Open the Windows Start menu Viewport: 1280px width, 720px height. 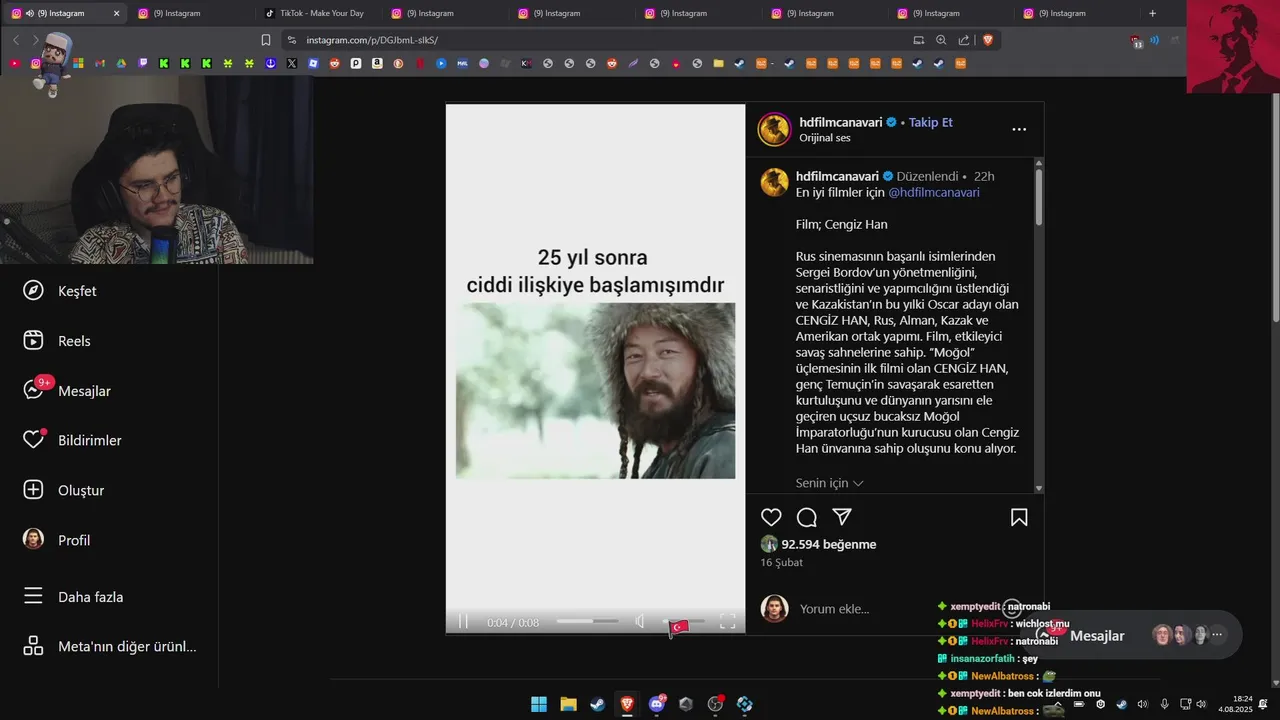tap(539, 704)
